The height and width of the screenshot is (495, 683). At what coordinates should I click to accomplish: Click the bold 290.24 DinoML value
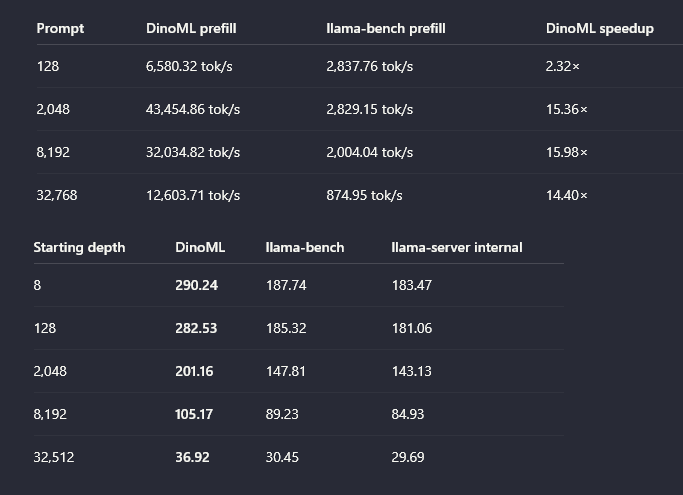[x=196, y=285]
